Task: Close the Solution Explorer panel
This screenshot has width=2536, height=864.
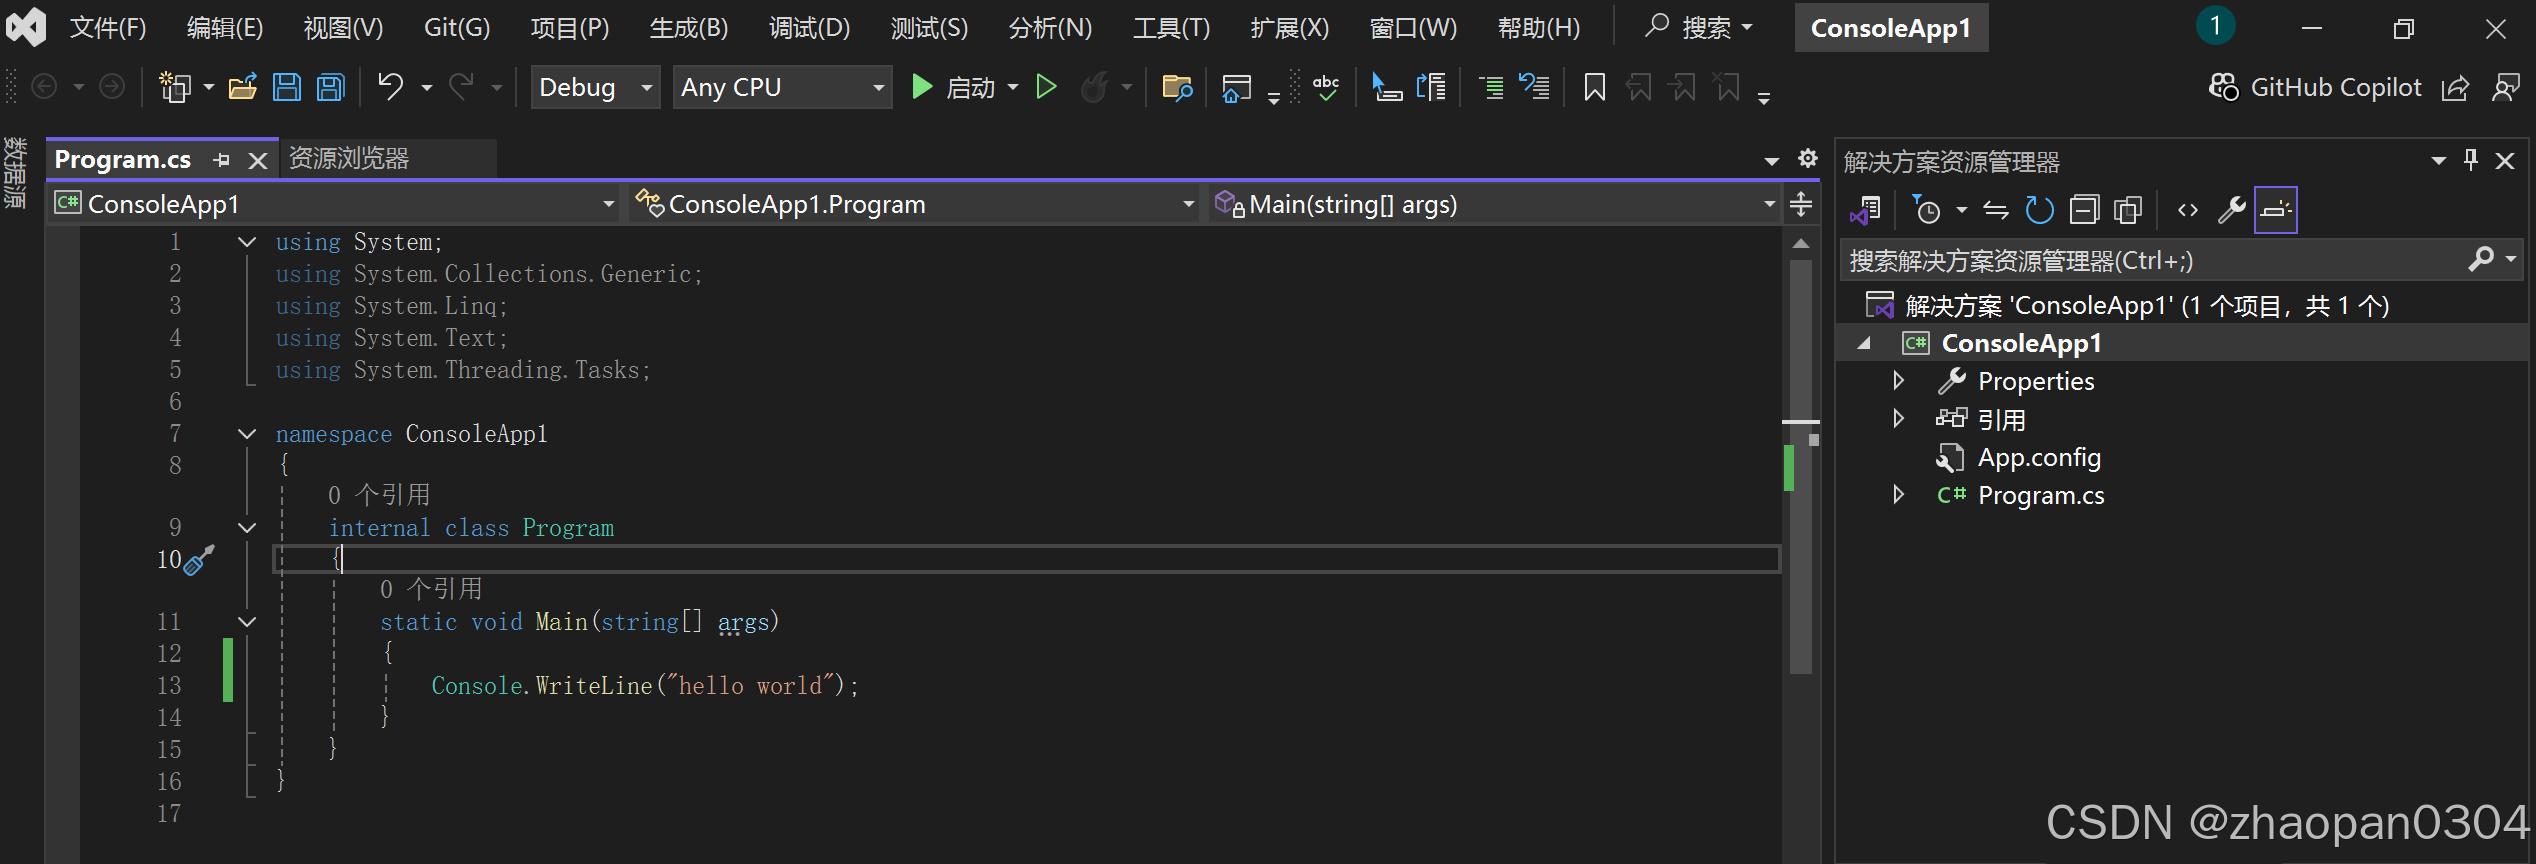Action: (2505, 160)
